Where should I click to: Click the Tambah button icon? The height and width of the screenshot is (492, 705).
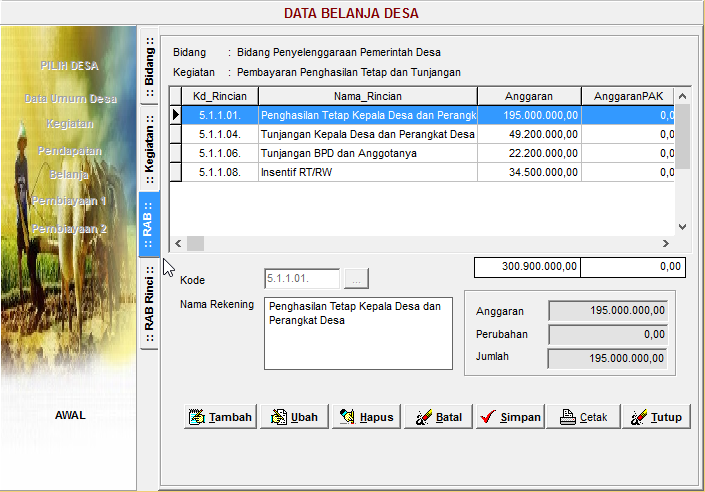(197, 417)
